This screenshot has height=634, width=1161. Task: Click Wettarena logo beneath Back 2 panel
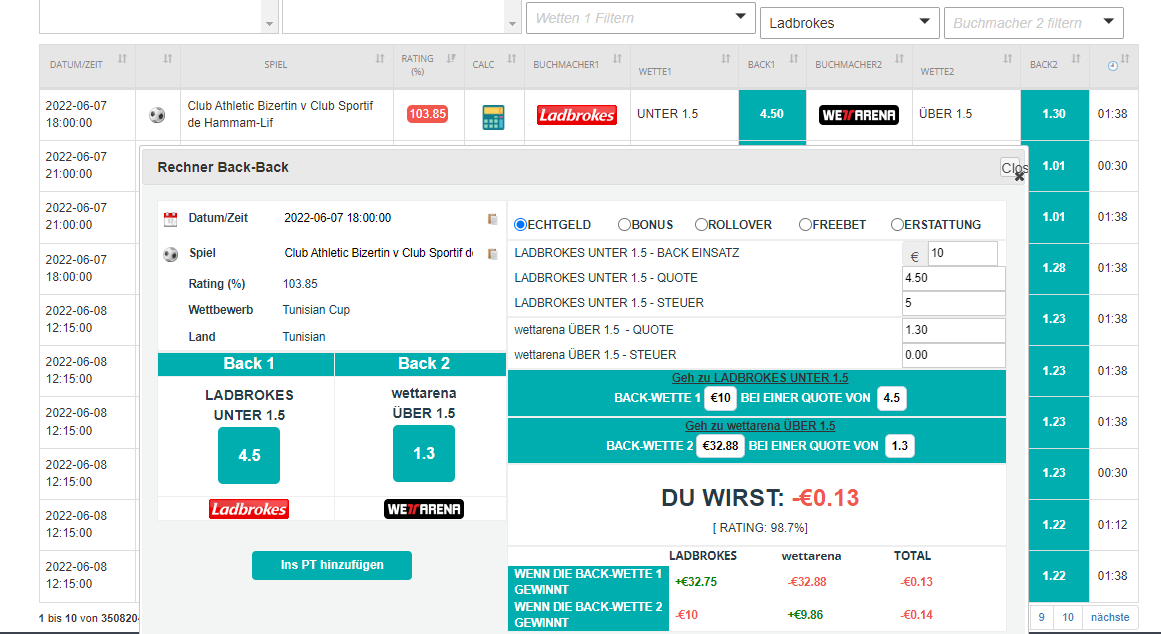tap(424, 509)
